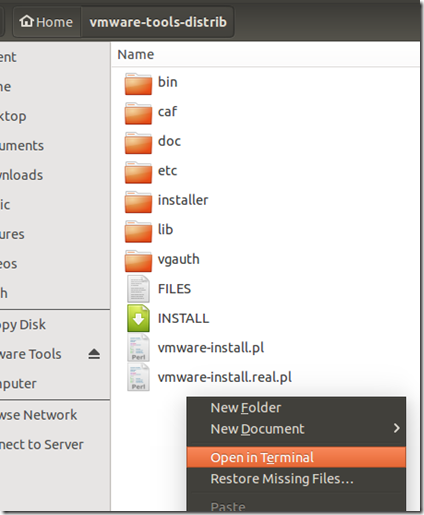Screen dimensions: 424x515
Task: Open Pictures in the sidebar
Action: pyautogui.click(x=55, y=234)
